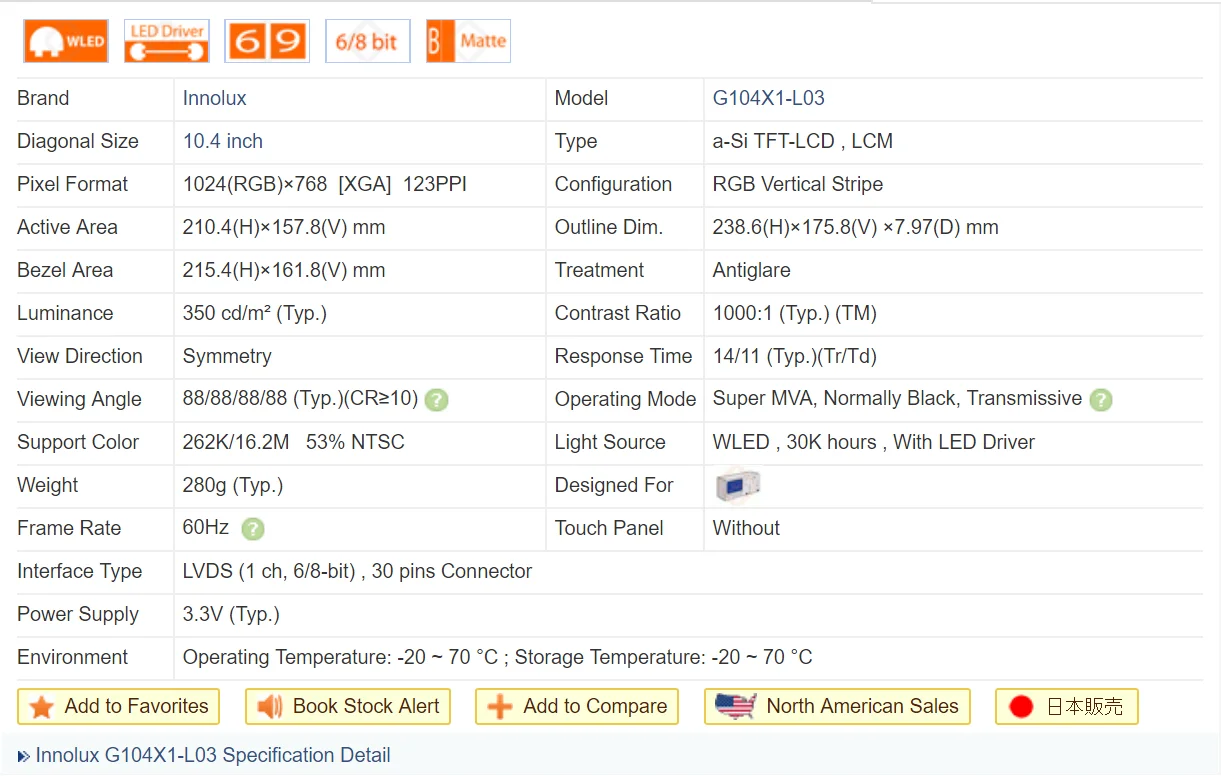The image size is (1221, 776).
Task: Click the speaker icon on Book Stock Alert
Action: click(270, 707)
